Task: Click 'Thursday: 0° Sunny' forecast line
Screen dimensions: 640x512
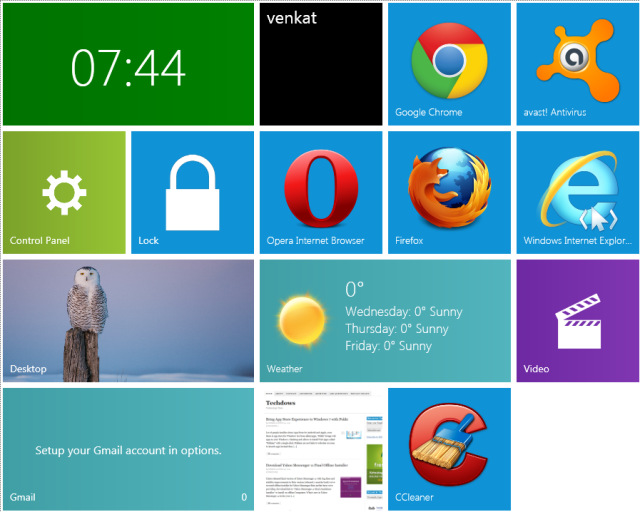Action: pos(397,329)
